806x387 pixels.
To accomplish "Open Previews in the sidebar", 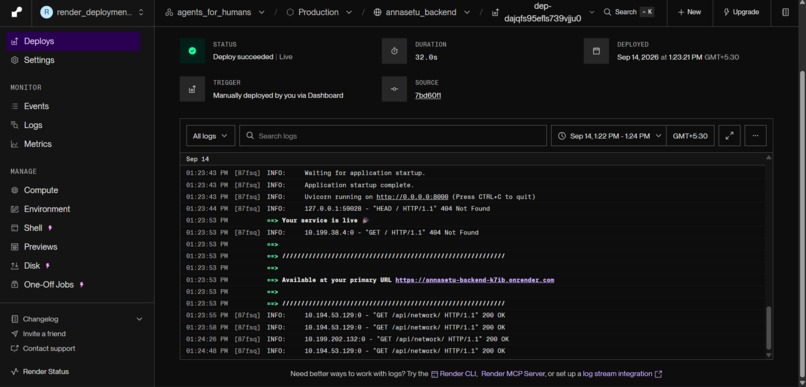I will (72, 247).
